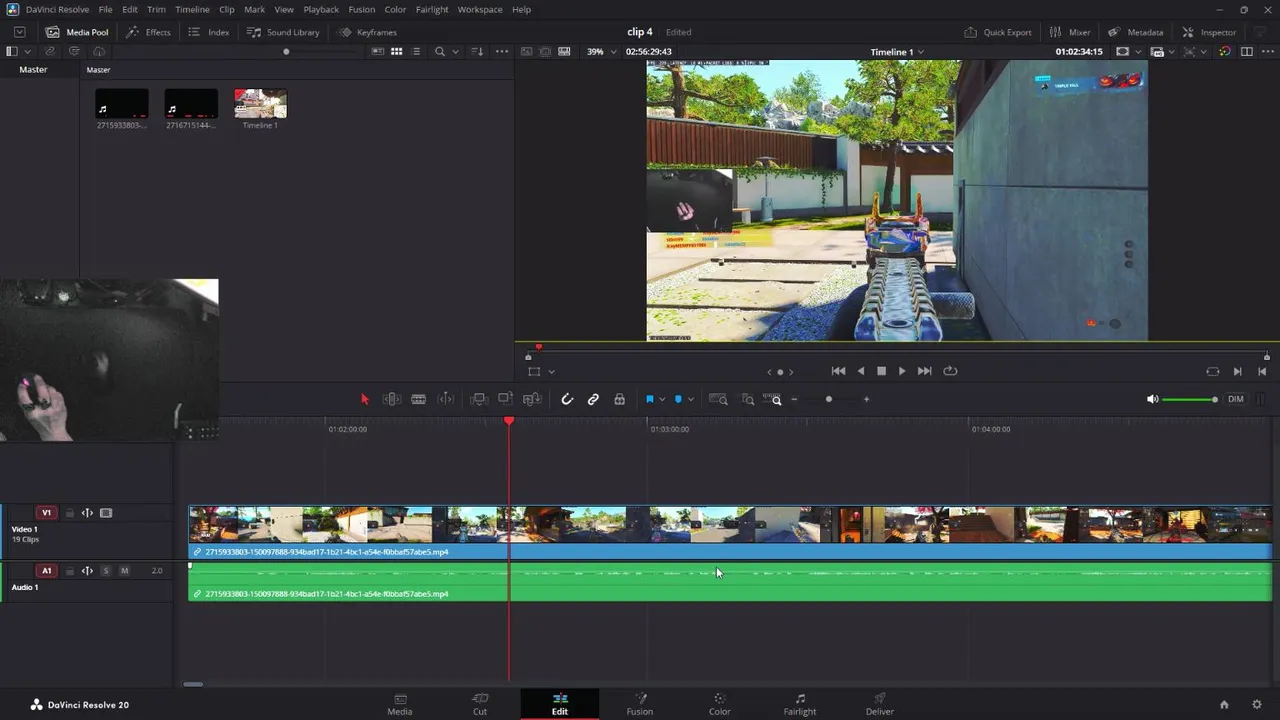Add a blue marker
Image resolution: width=1280 pixels, height=720 pixels.
click(x=678, y=399)
